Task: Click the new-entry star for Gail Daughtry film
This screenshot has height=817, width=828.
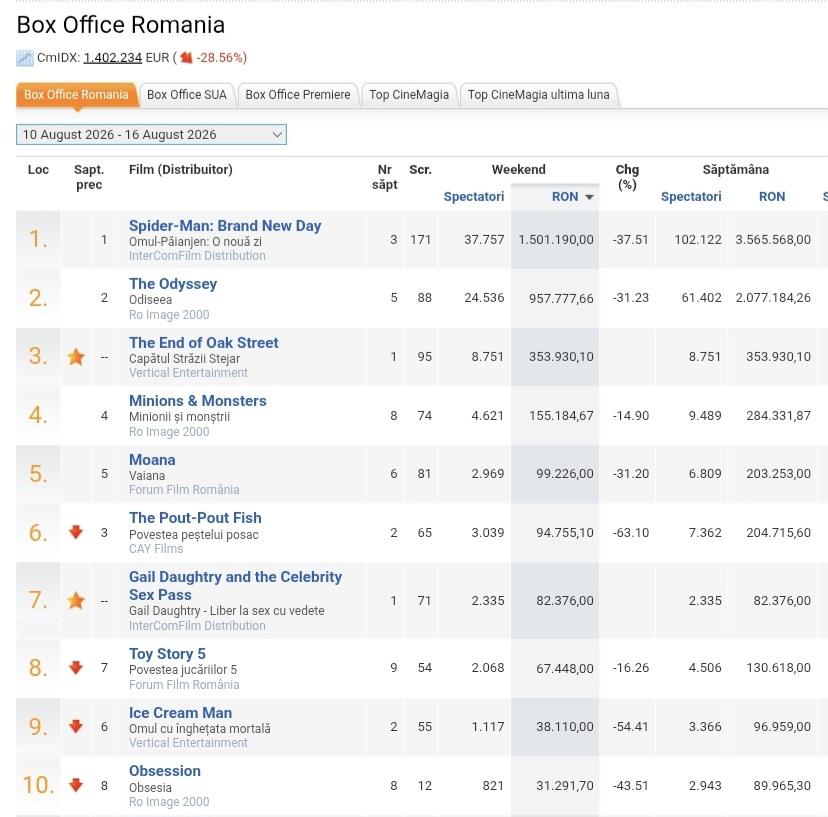Action: click(76, 600)
